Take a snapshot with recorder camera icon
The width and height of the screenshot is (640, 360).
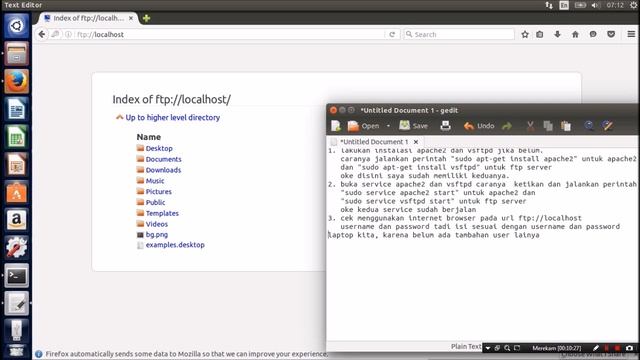629,348
